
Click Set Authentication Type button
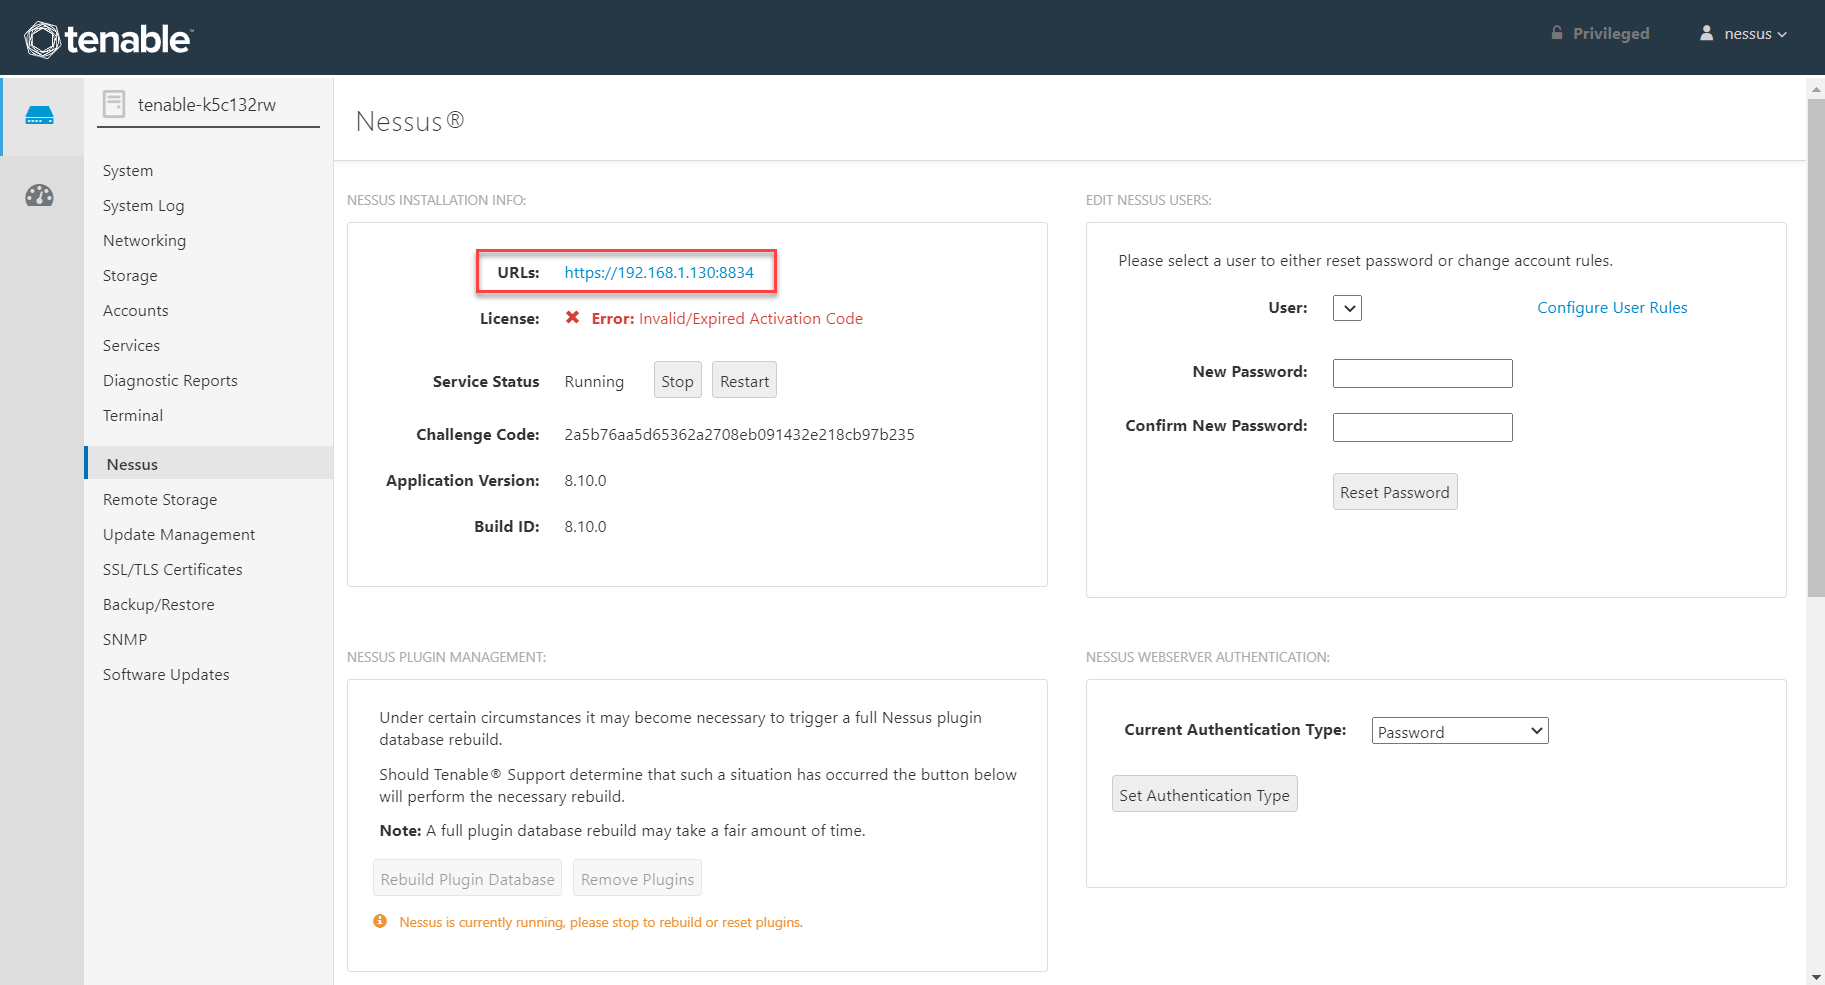[1204, 794]
